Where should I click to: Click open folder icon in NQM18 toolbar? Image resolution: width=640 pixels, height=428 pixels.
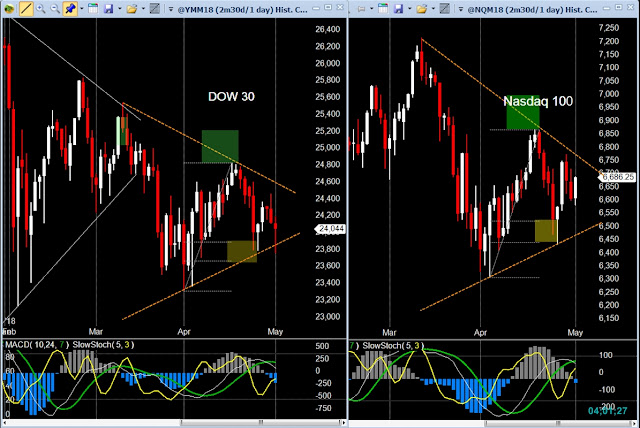pos(421,9)
